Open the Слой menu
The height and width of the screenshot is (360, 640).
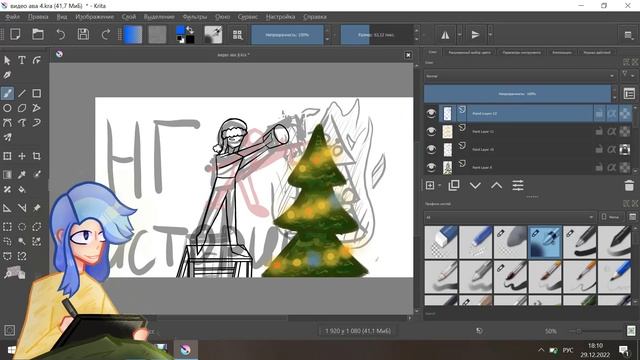tap(129, 17)
